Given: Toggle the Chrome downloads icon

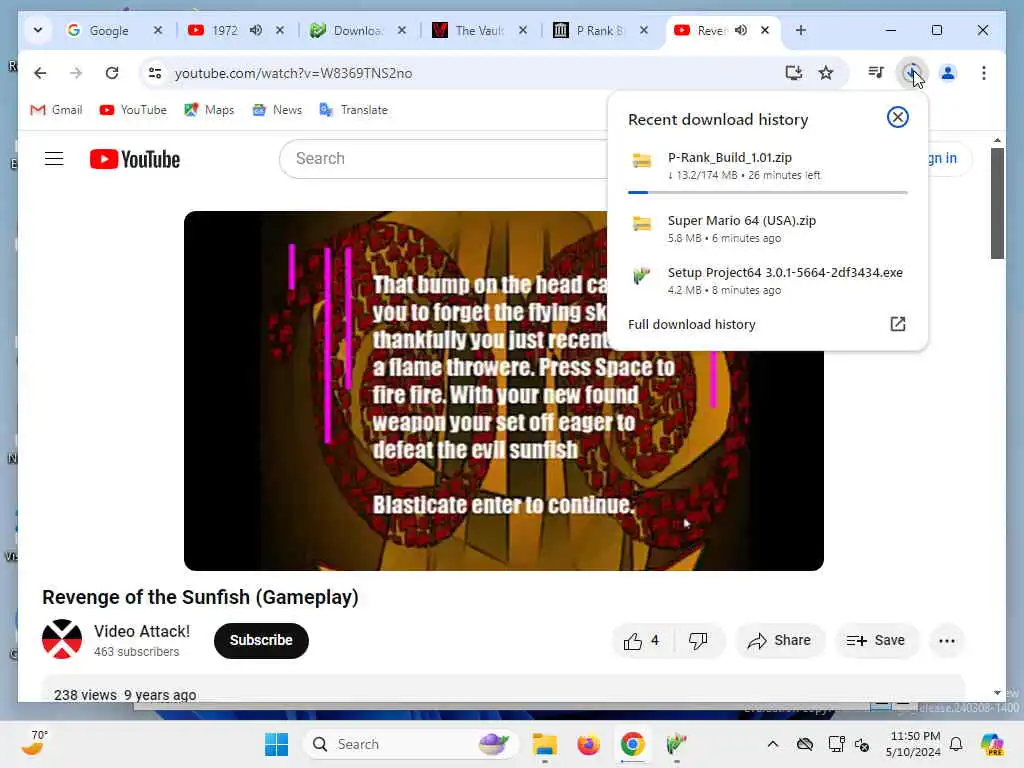Looking at the screenshot, I should [x=911, y=72].
